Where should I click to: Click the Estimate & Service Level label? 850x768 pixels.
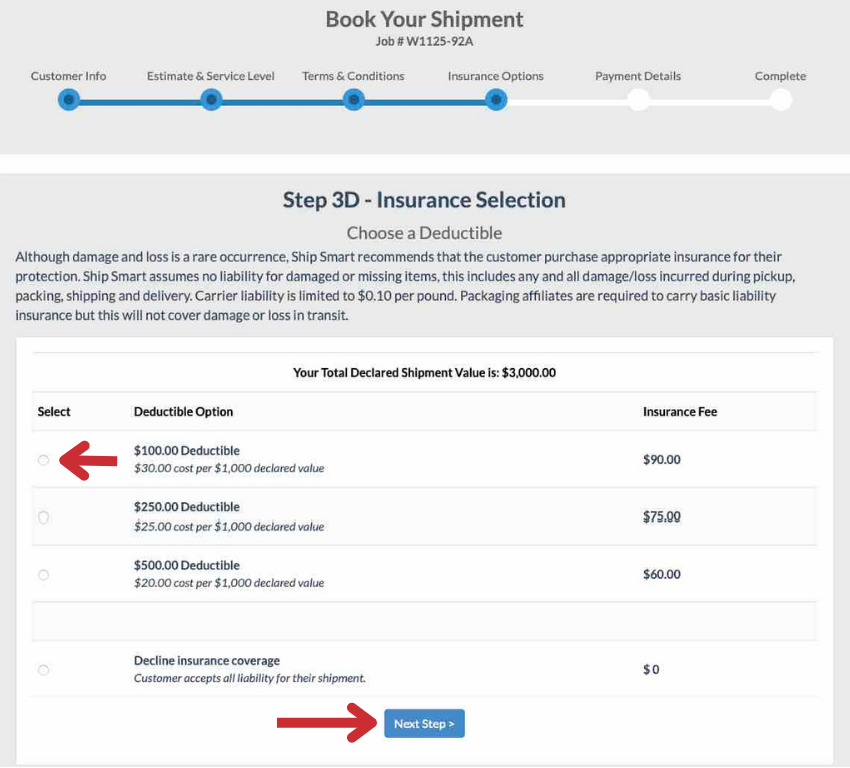(211, 76)
